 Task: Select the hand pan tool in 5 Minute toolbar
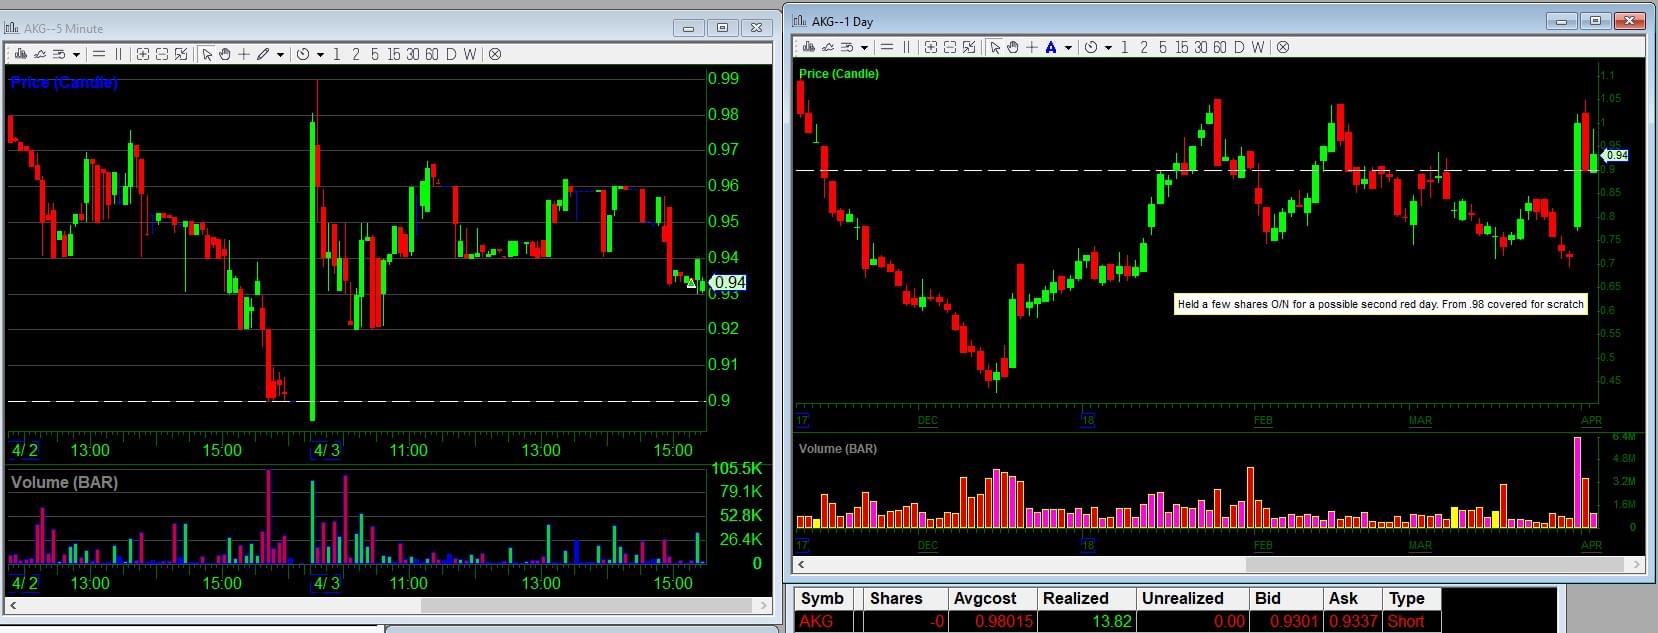(x=225, y=54)
